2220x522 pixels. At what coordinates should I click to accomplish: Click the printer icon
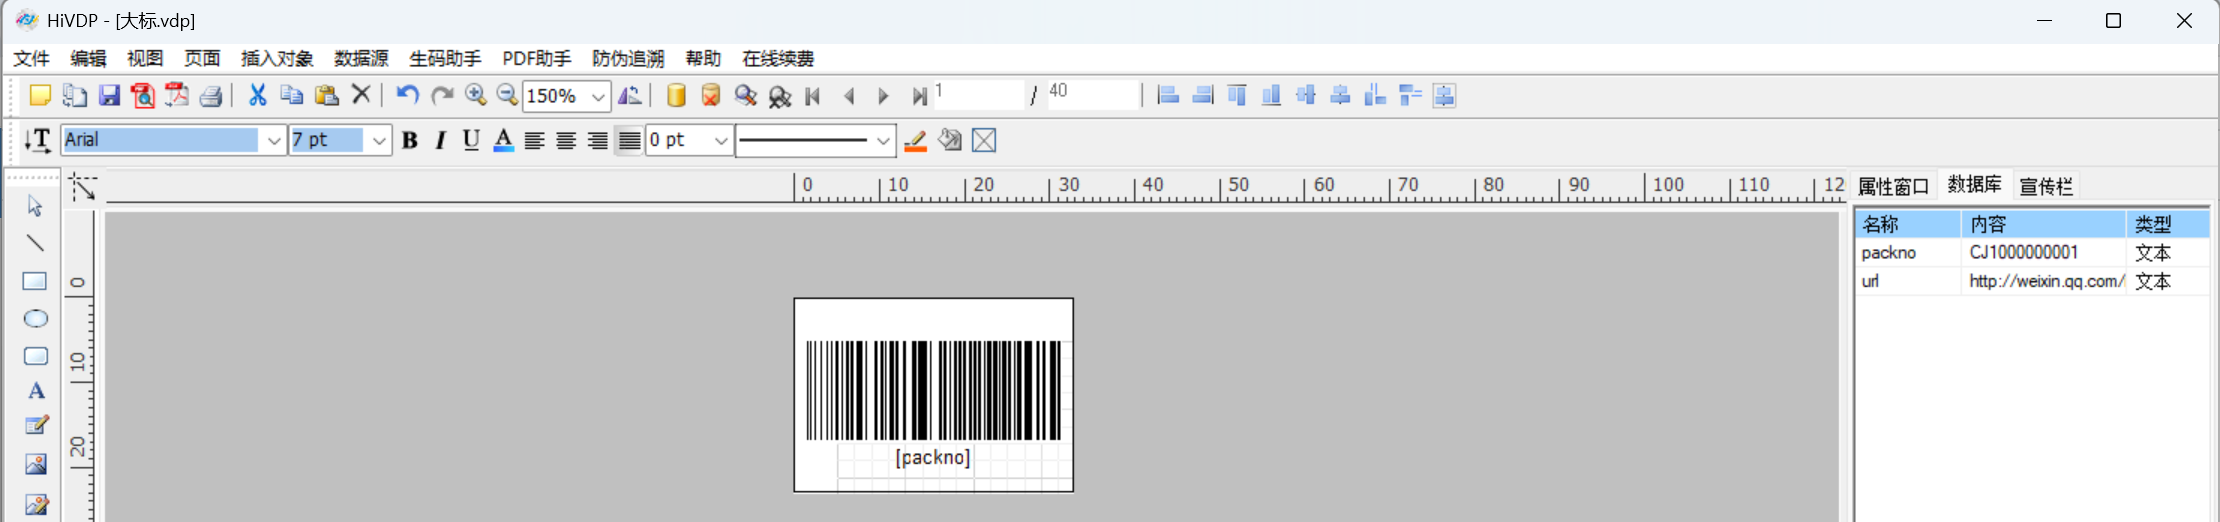[210, 95]
